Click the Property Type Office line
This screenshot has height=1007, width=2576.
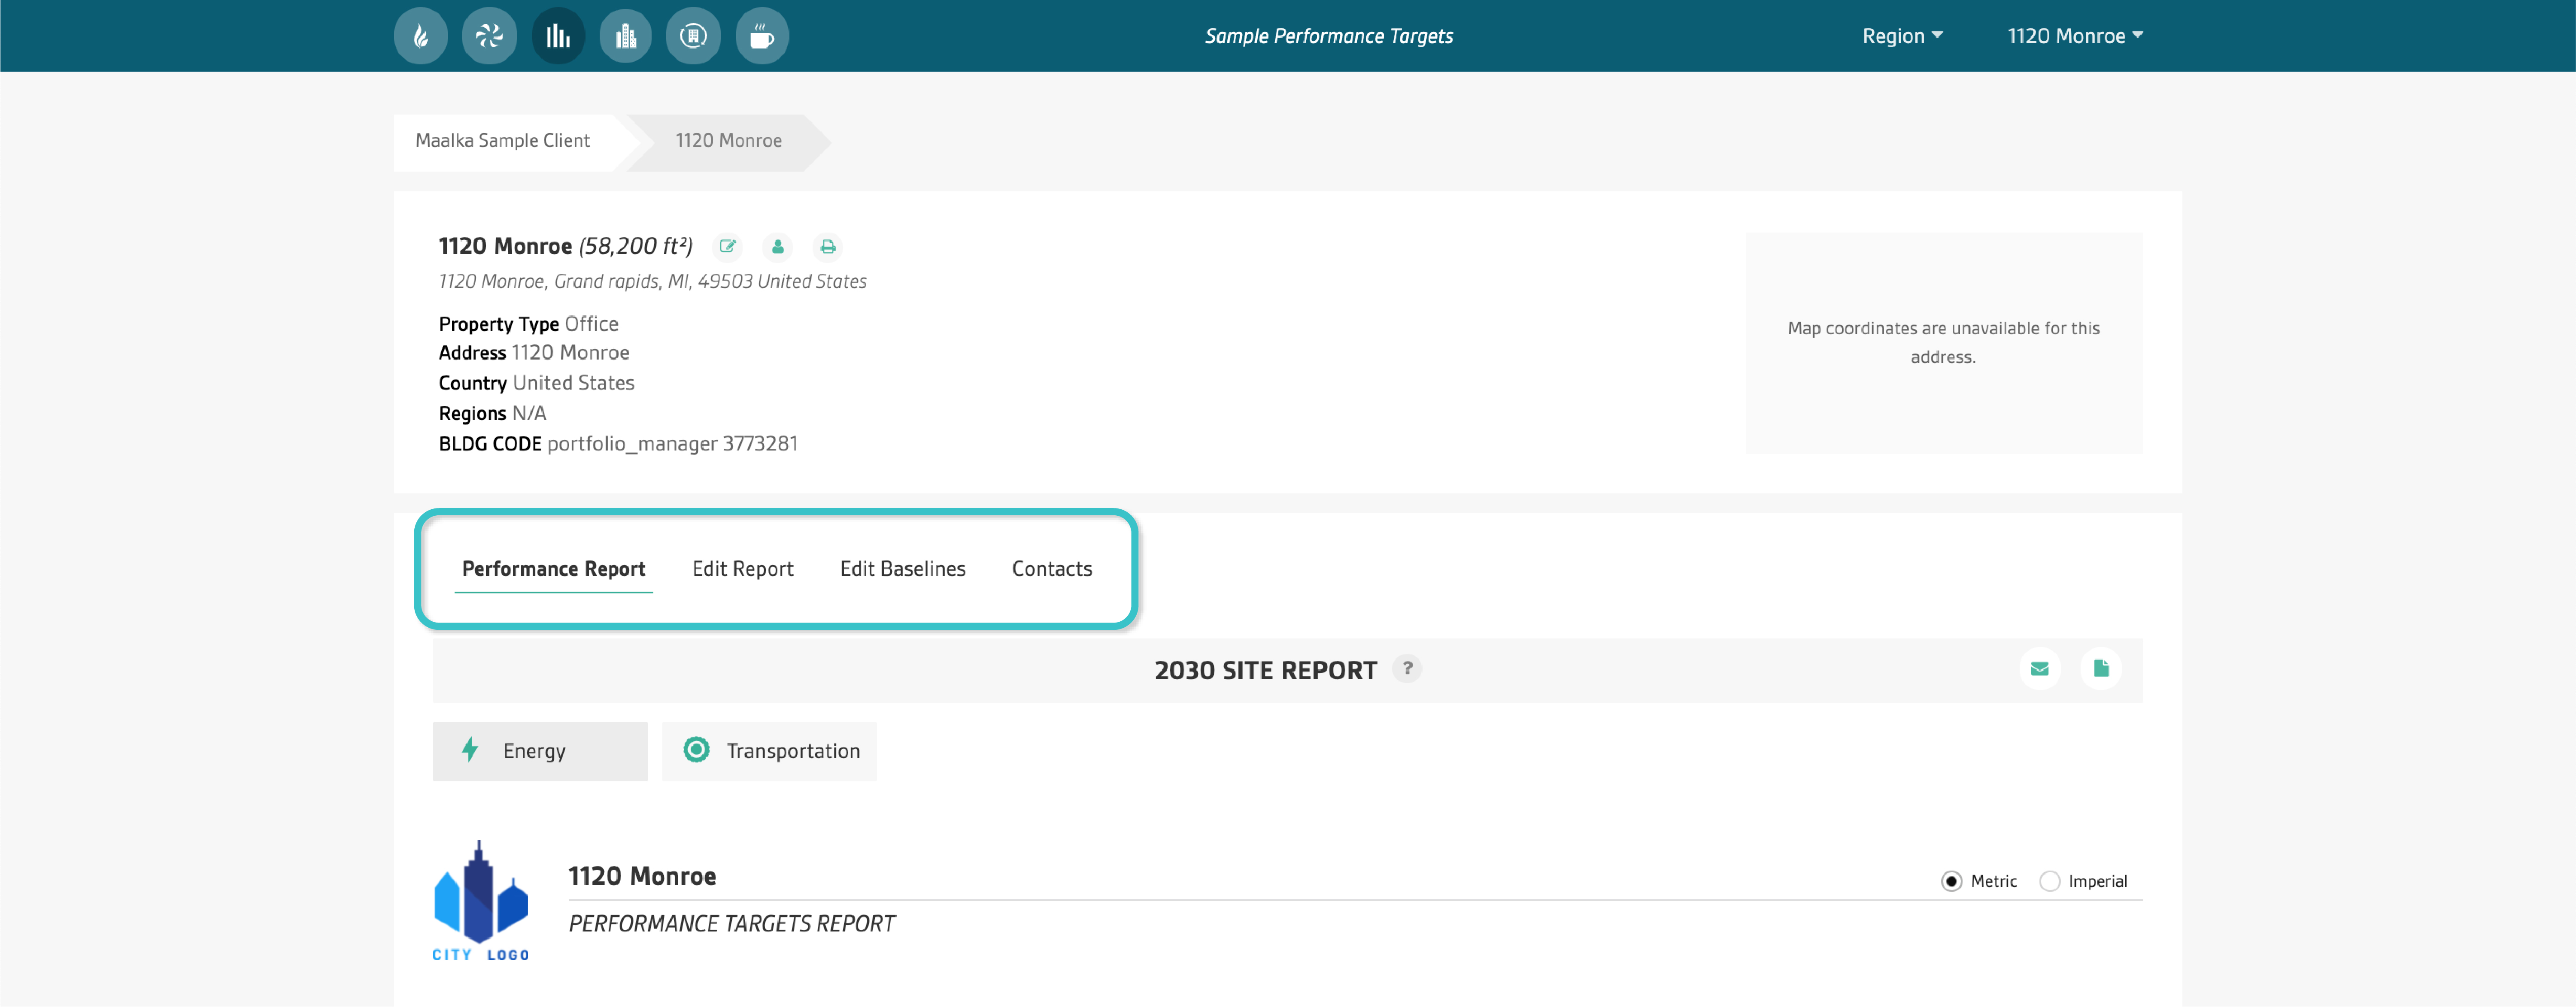pyautogui.click(x=528, y=324)
